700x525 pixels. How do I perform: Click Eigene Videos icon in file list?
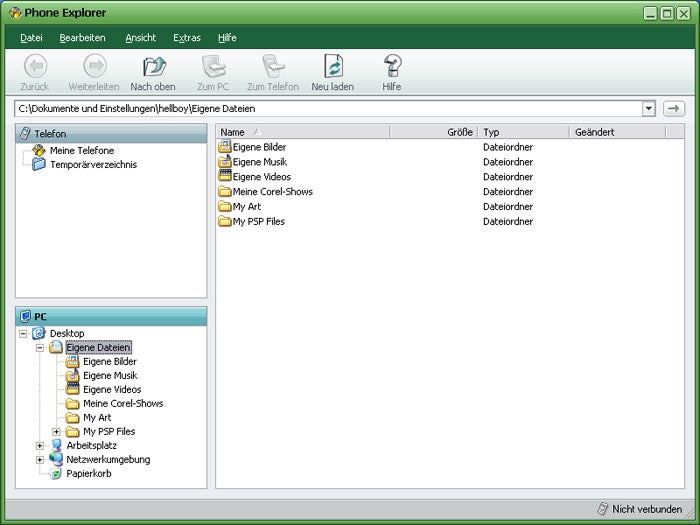click(225, 176)
